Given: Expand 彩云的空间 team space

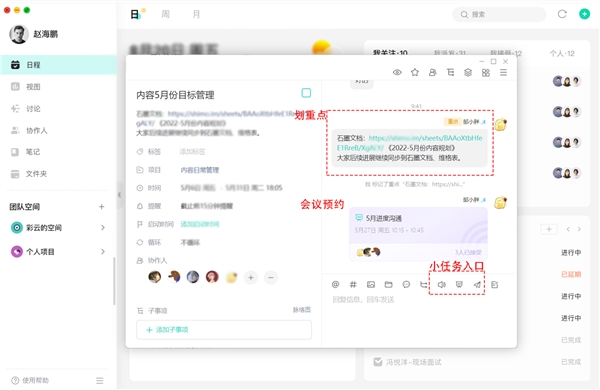Looking at the screenshot, I should click(103, 227).
